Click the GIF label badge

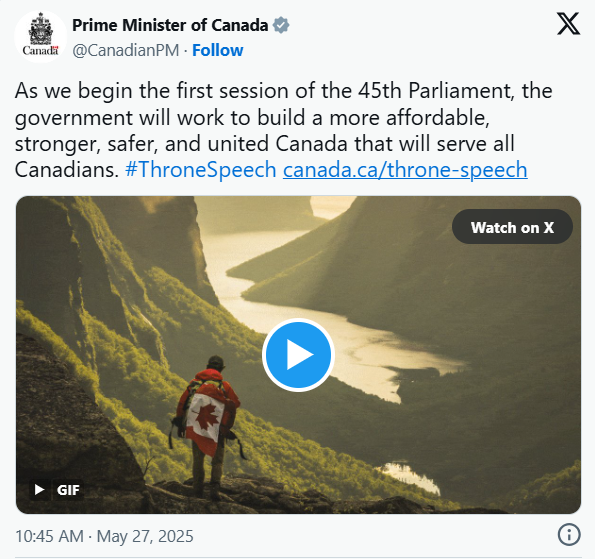pos(68,490)
